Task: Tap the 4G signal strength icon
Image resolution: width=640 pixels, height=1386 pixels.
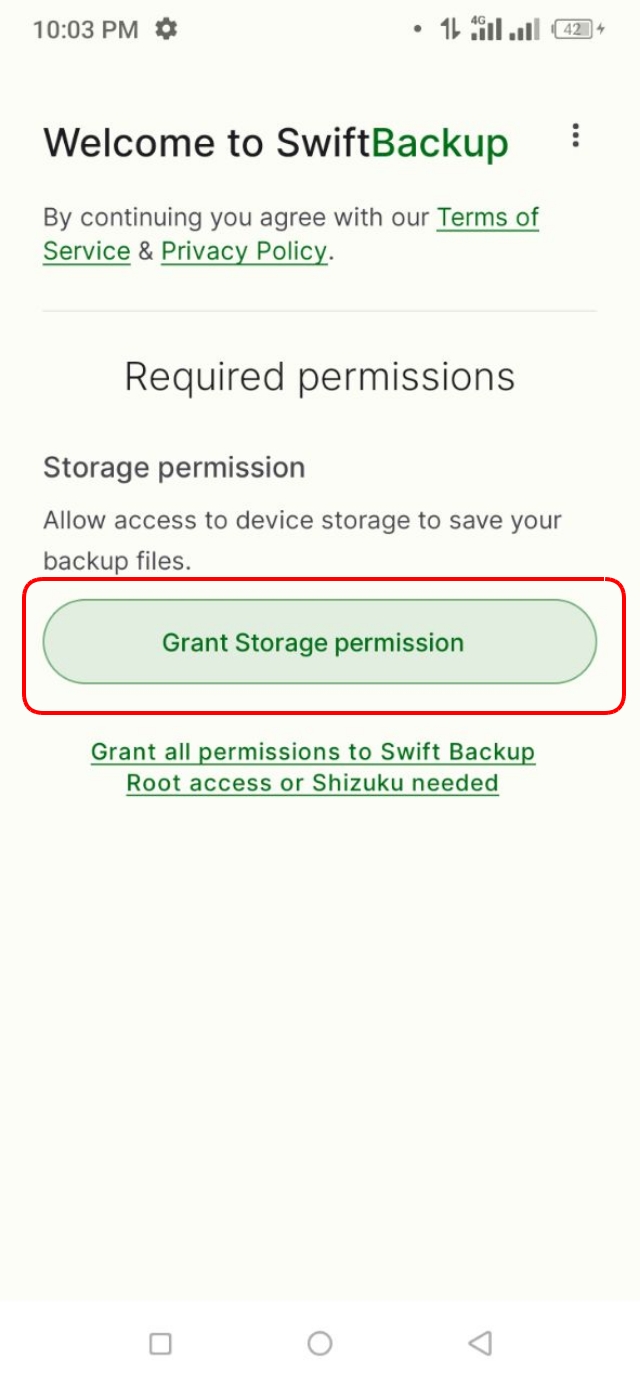Action: 487,29
